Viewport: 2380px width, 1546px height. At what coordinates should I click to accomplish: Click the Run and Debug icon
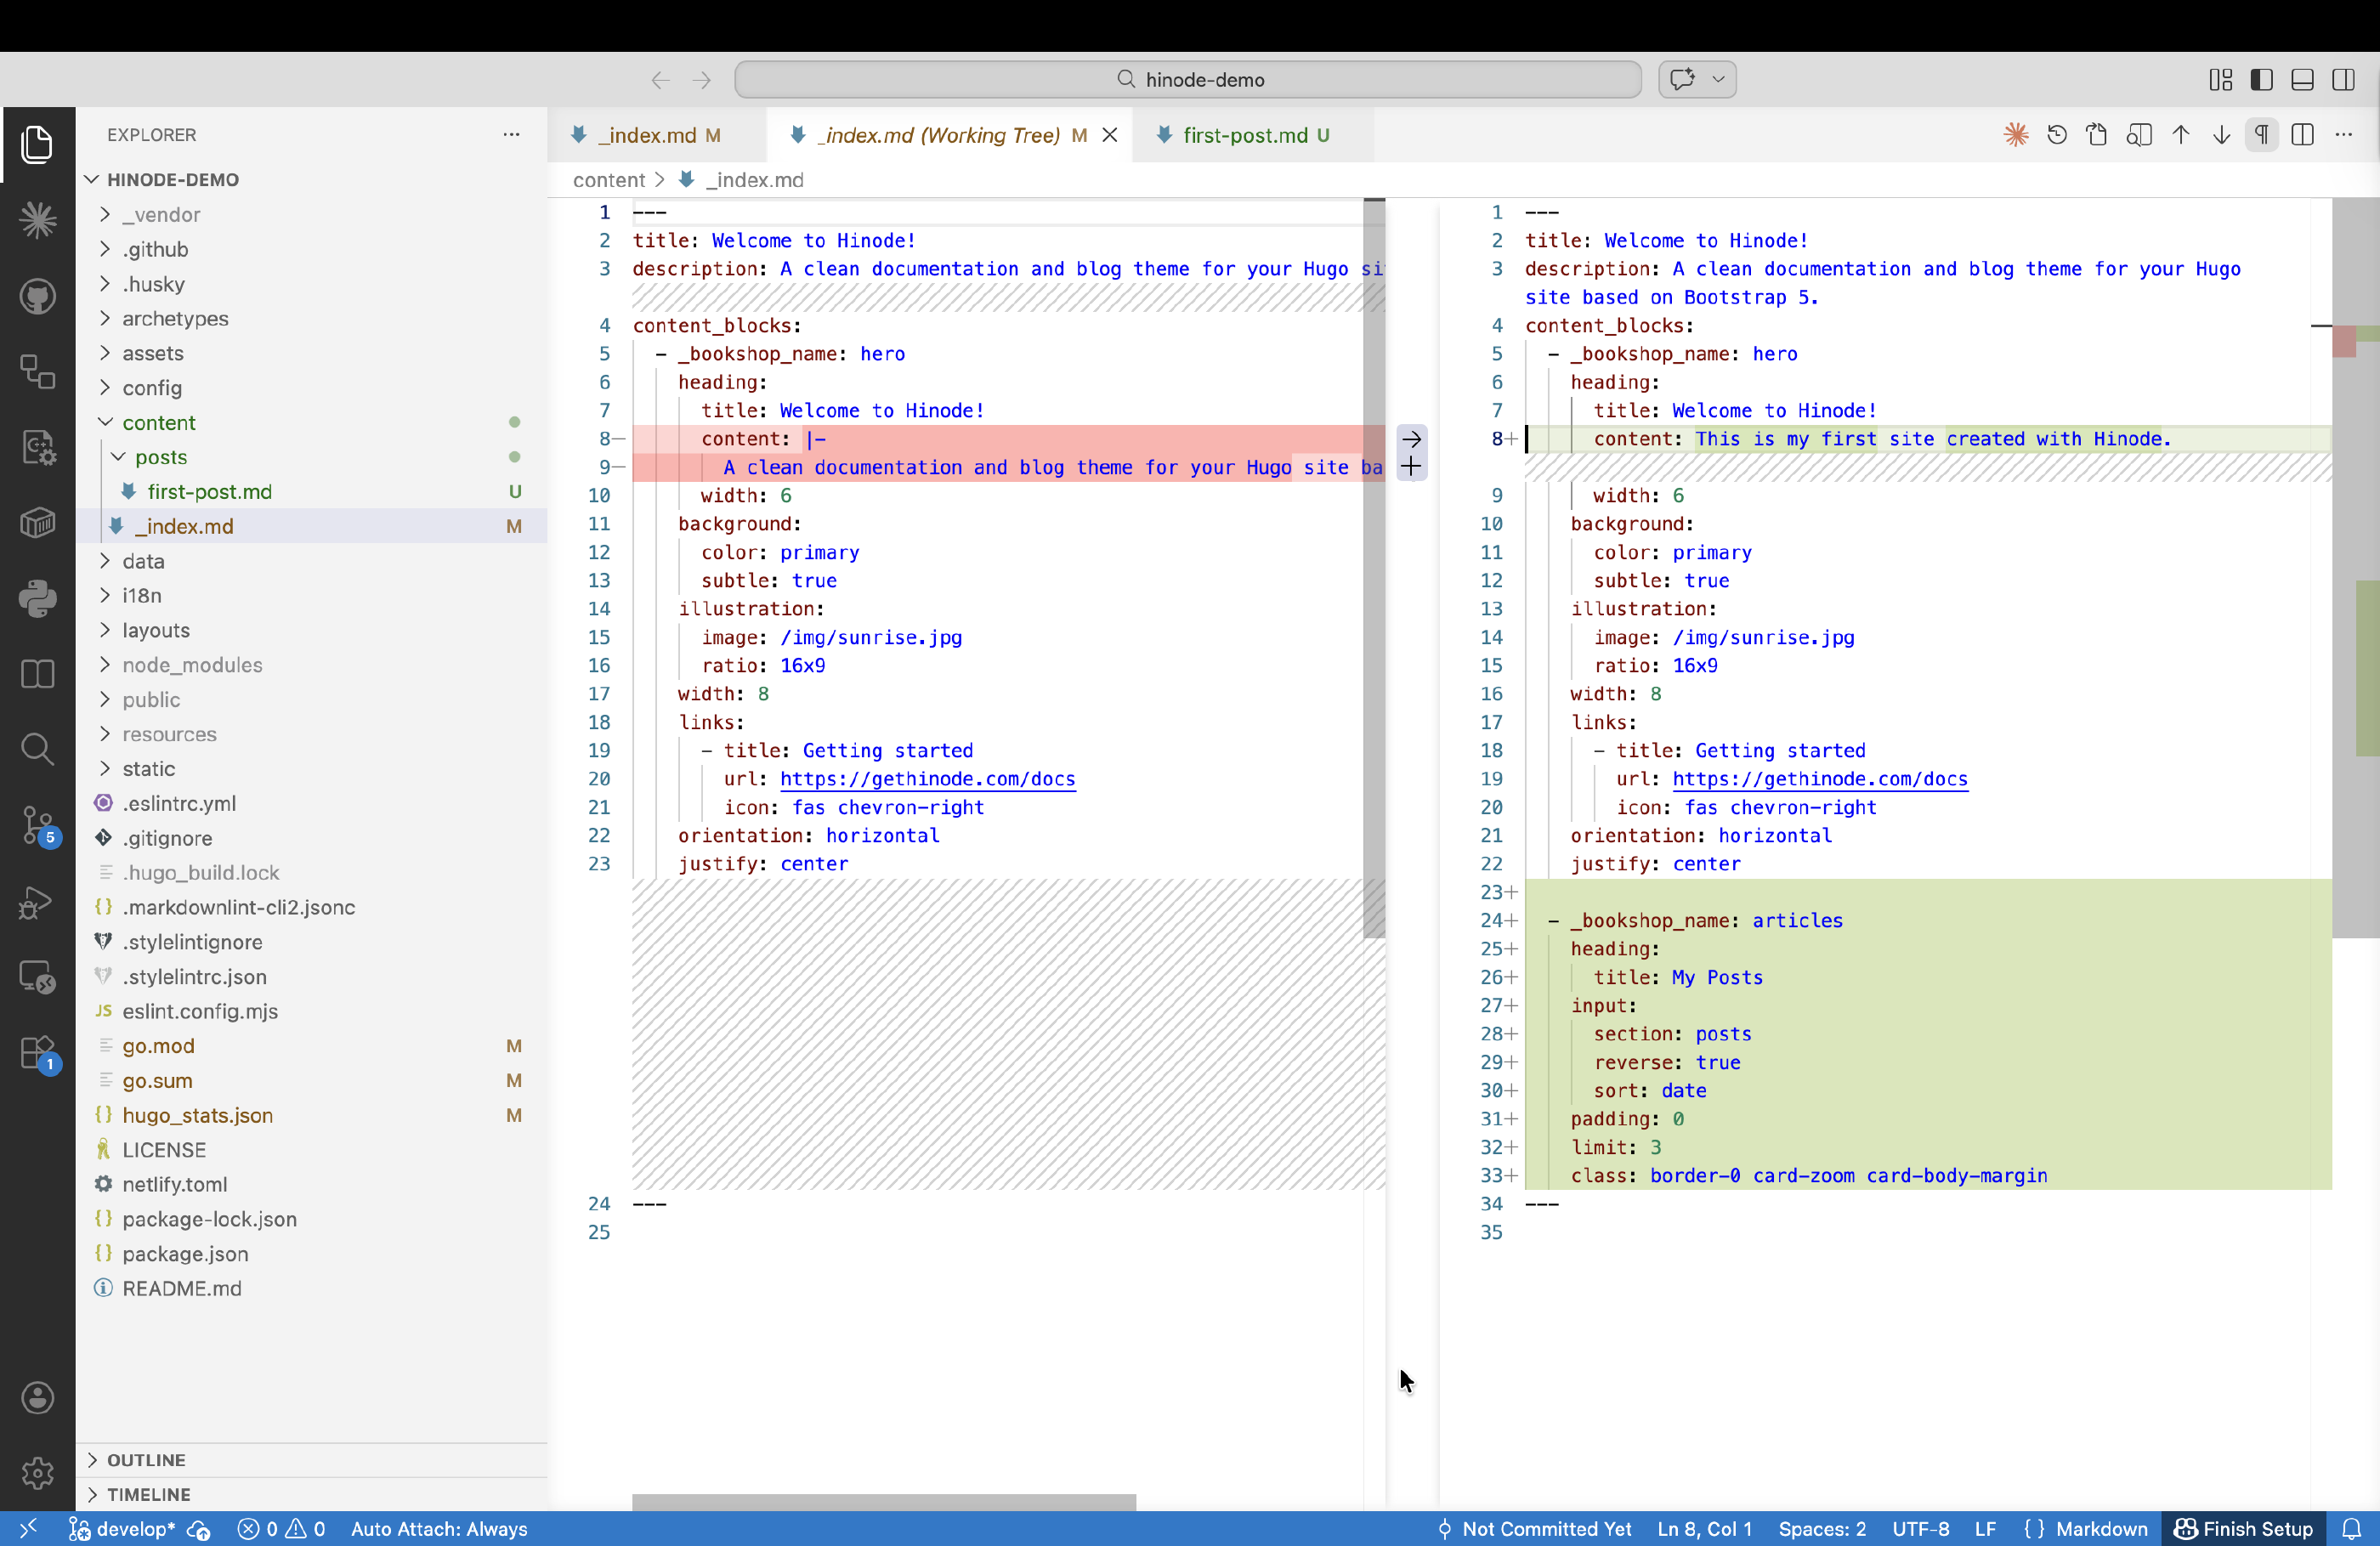click(37, 902)
